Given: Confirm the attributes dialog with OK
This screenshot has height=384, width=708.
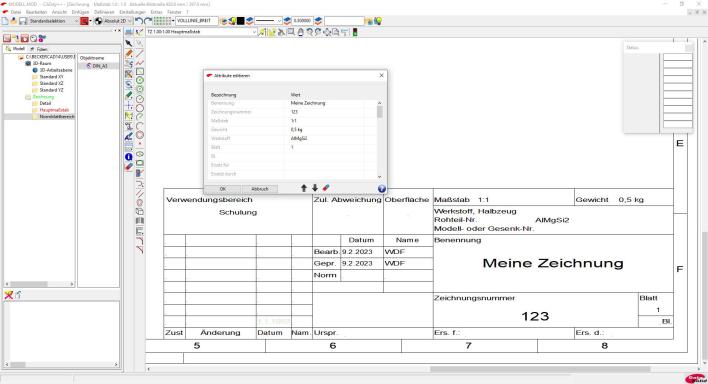Looking at the screenshot, I should tap(223, 189).
